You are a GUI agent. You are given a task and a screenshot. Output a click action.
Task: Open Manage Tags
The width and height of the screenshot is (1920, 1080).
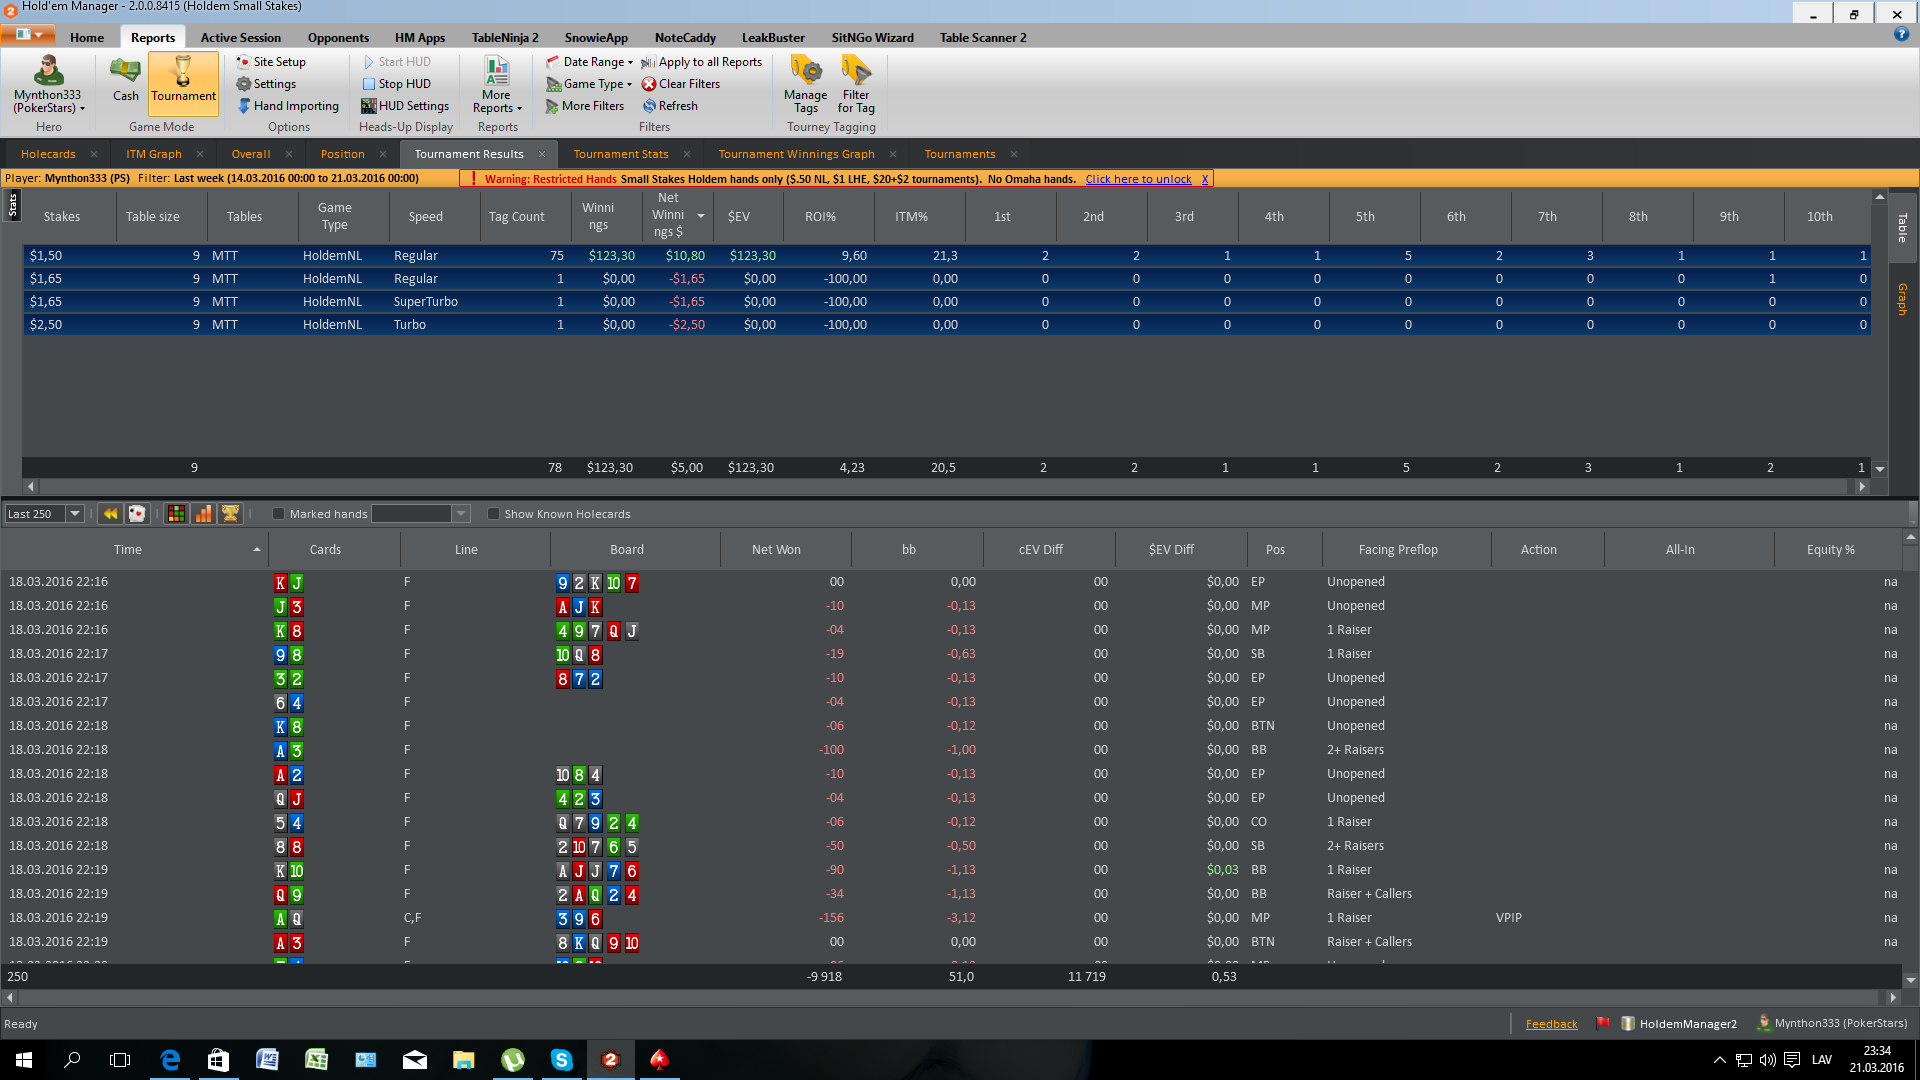click(x=805, y=85)
